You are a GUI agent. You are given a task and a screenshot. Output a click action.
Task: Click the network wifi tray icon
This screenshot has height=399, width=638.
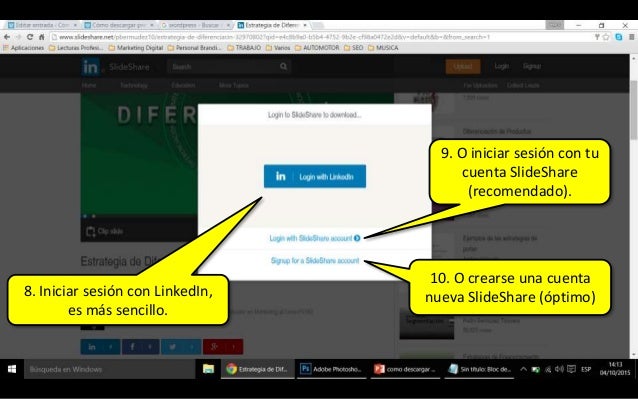click(x=548, y=369)
